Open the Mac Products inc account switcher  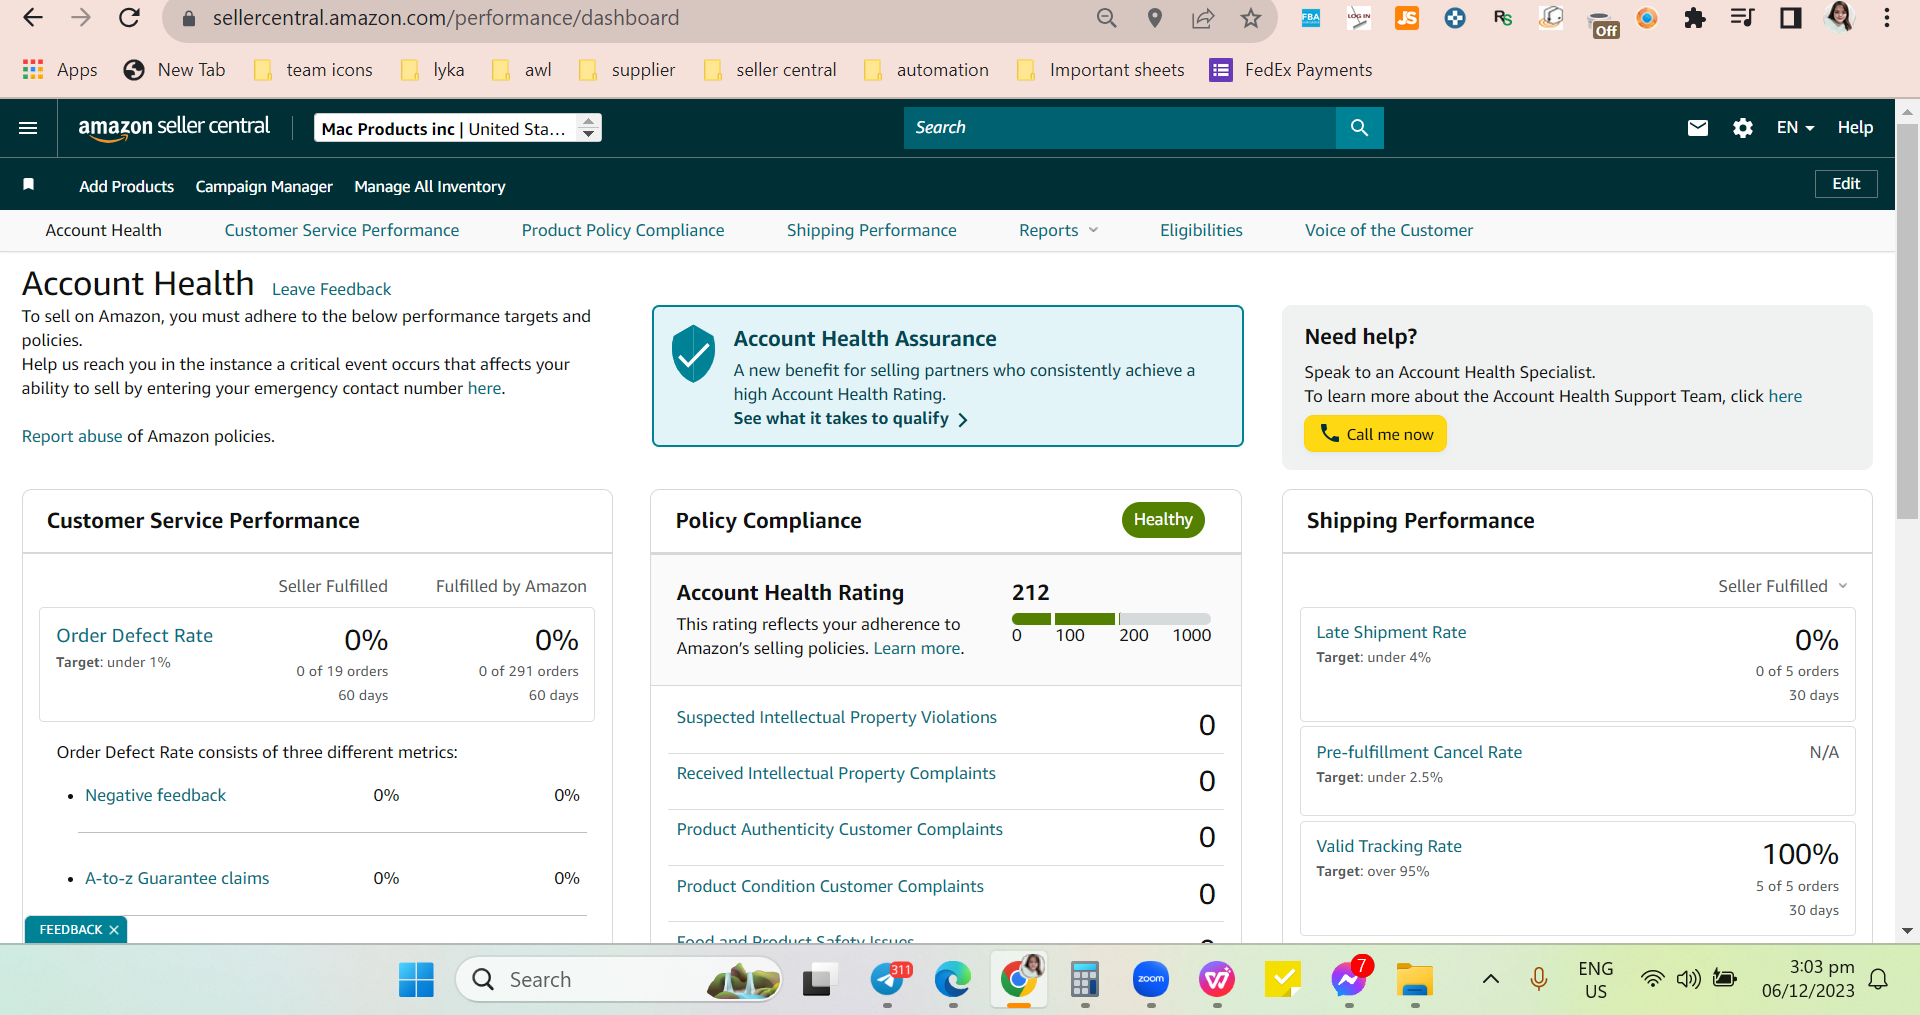click(458, 128)
